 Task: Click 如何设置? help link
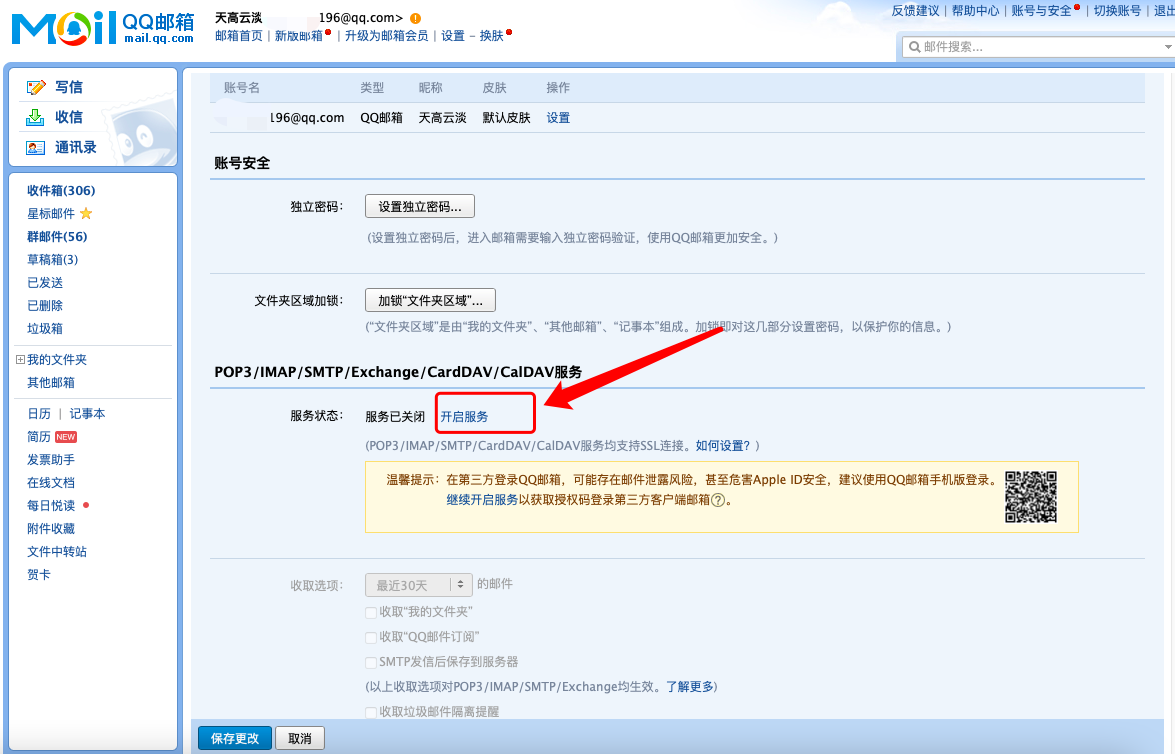(723, 446)
